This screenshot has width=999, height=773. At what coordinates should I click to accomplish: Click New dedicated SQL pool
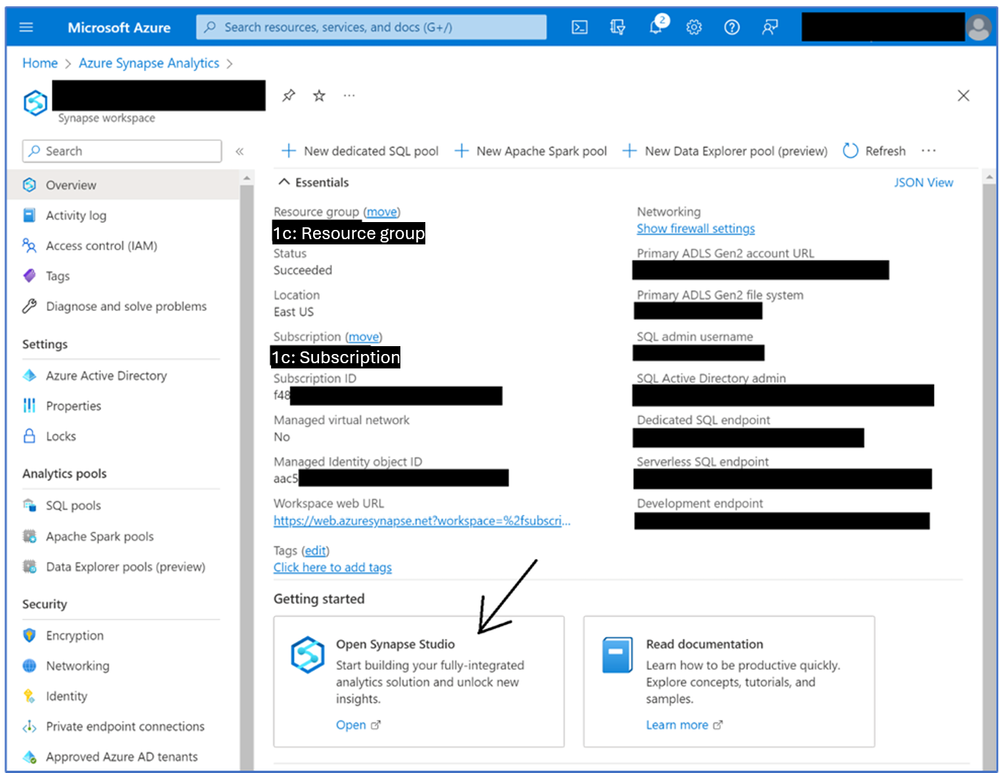[x=360, y=151]
